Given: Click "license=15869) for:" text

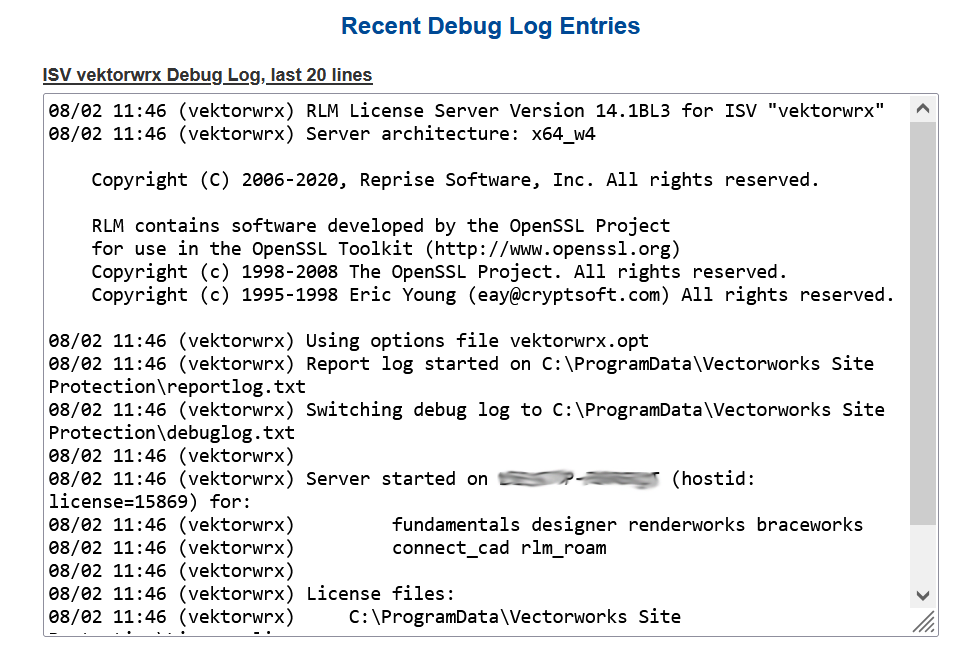Looking at the screenshot, I should coord(150,502).
